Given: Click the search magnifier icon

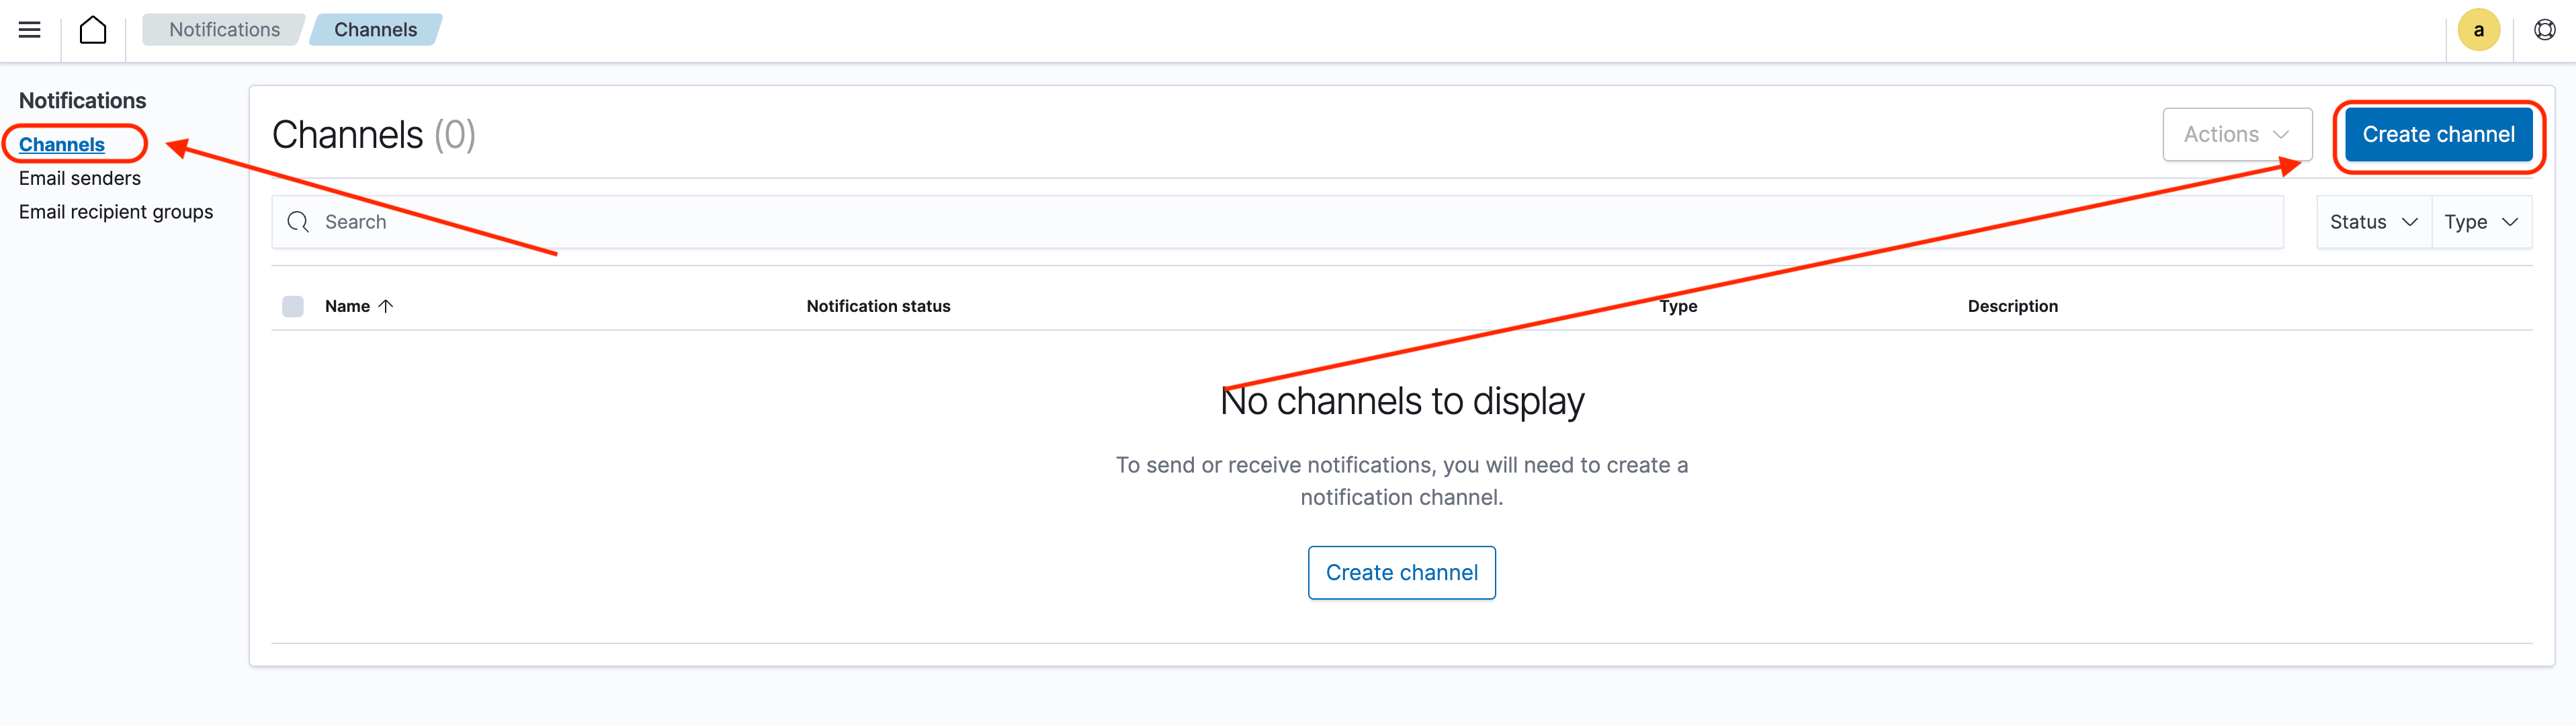Looking at the screenshot, I should point(298,220).
